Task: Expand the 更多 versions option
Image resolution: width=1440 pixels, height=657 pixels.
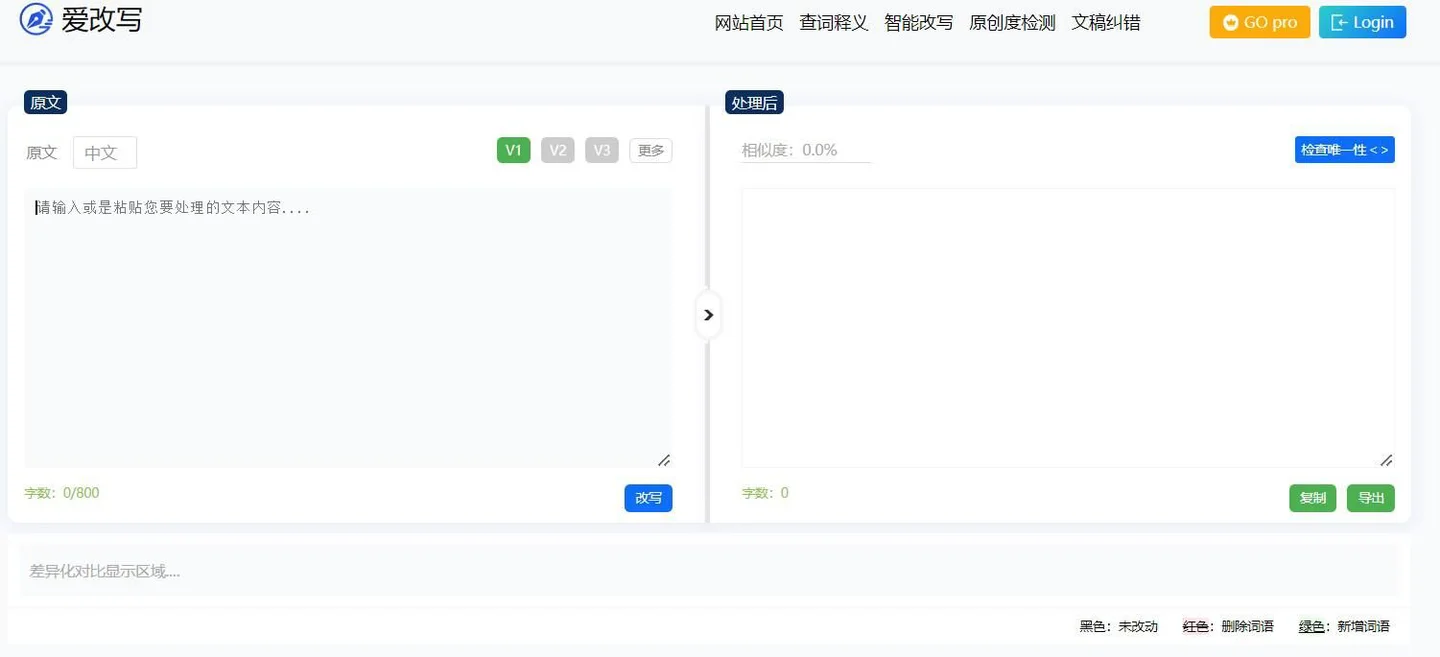Action: click(651, 150)
